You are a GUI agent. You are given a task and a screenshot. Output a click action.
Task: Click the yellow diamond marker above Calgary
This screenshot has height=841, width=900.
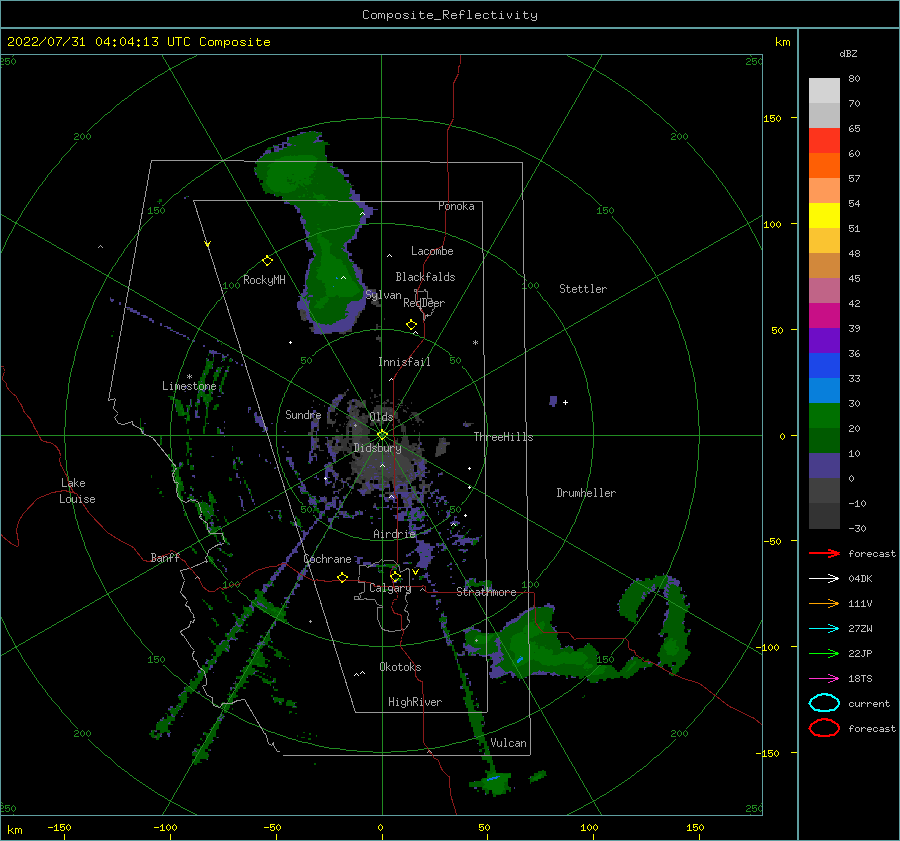395,576
